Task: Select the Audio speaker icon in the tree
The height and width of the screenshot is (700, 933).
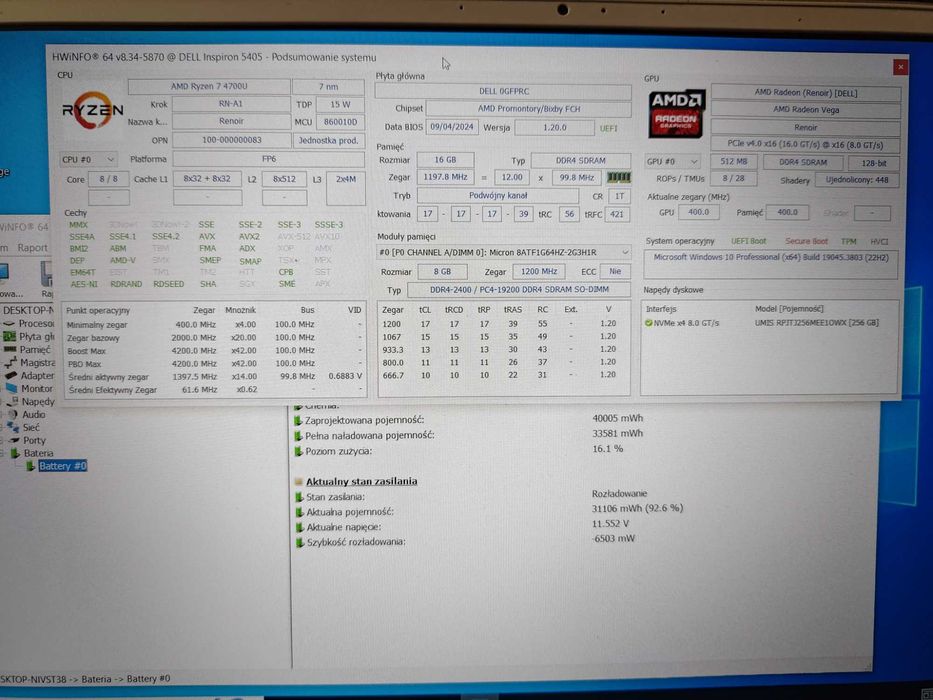Action: (12, 414)
